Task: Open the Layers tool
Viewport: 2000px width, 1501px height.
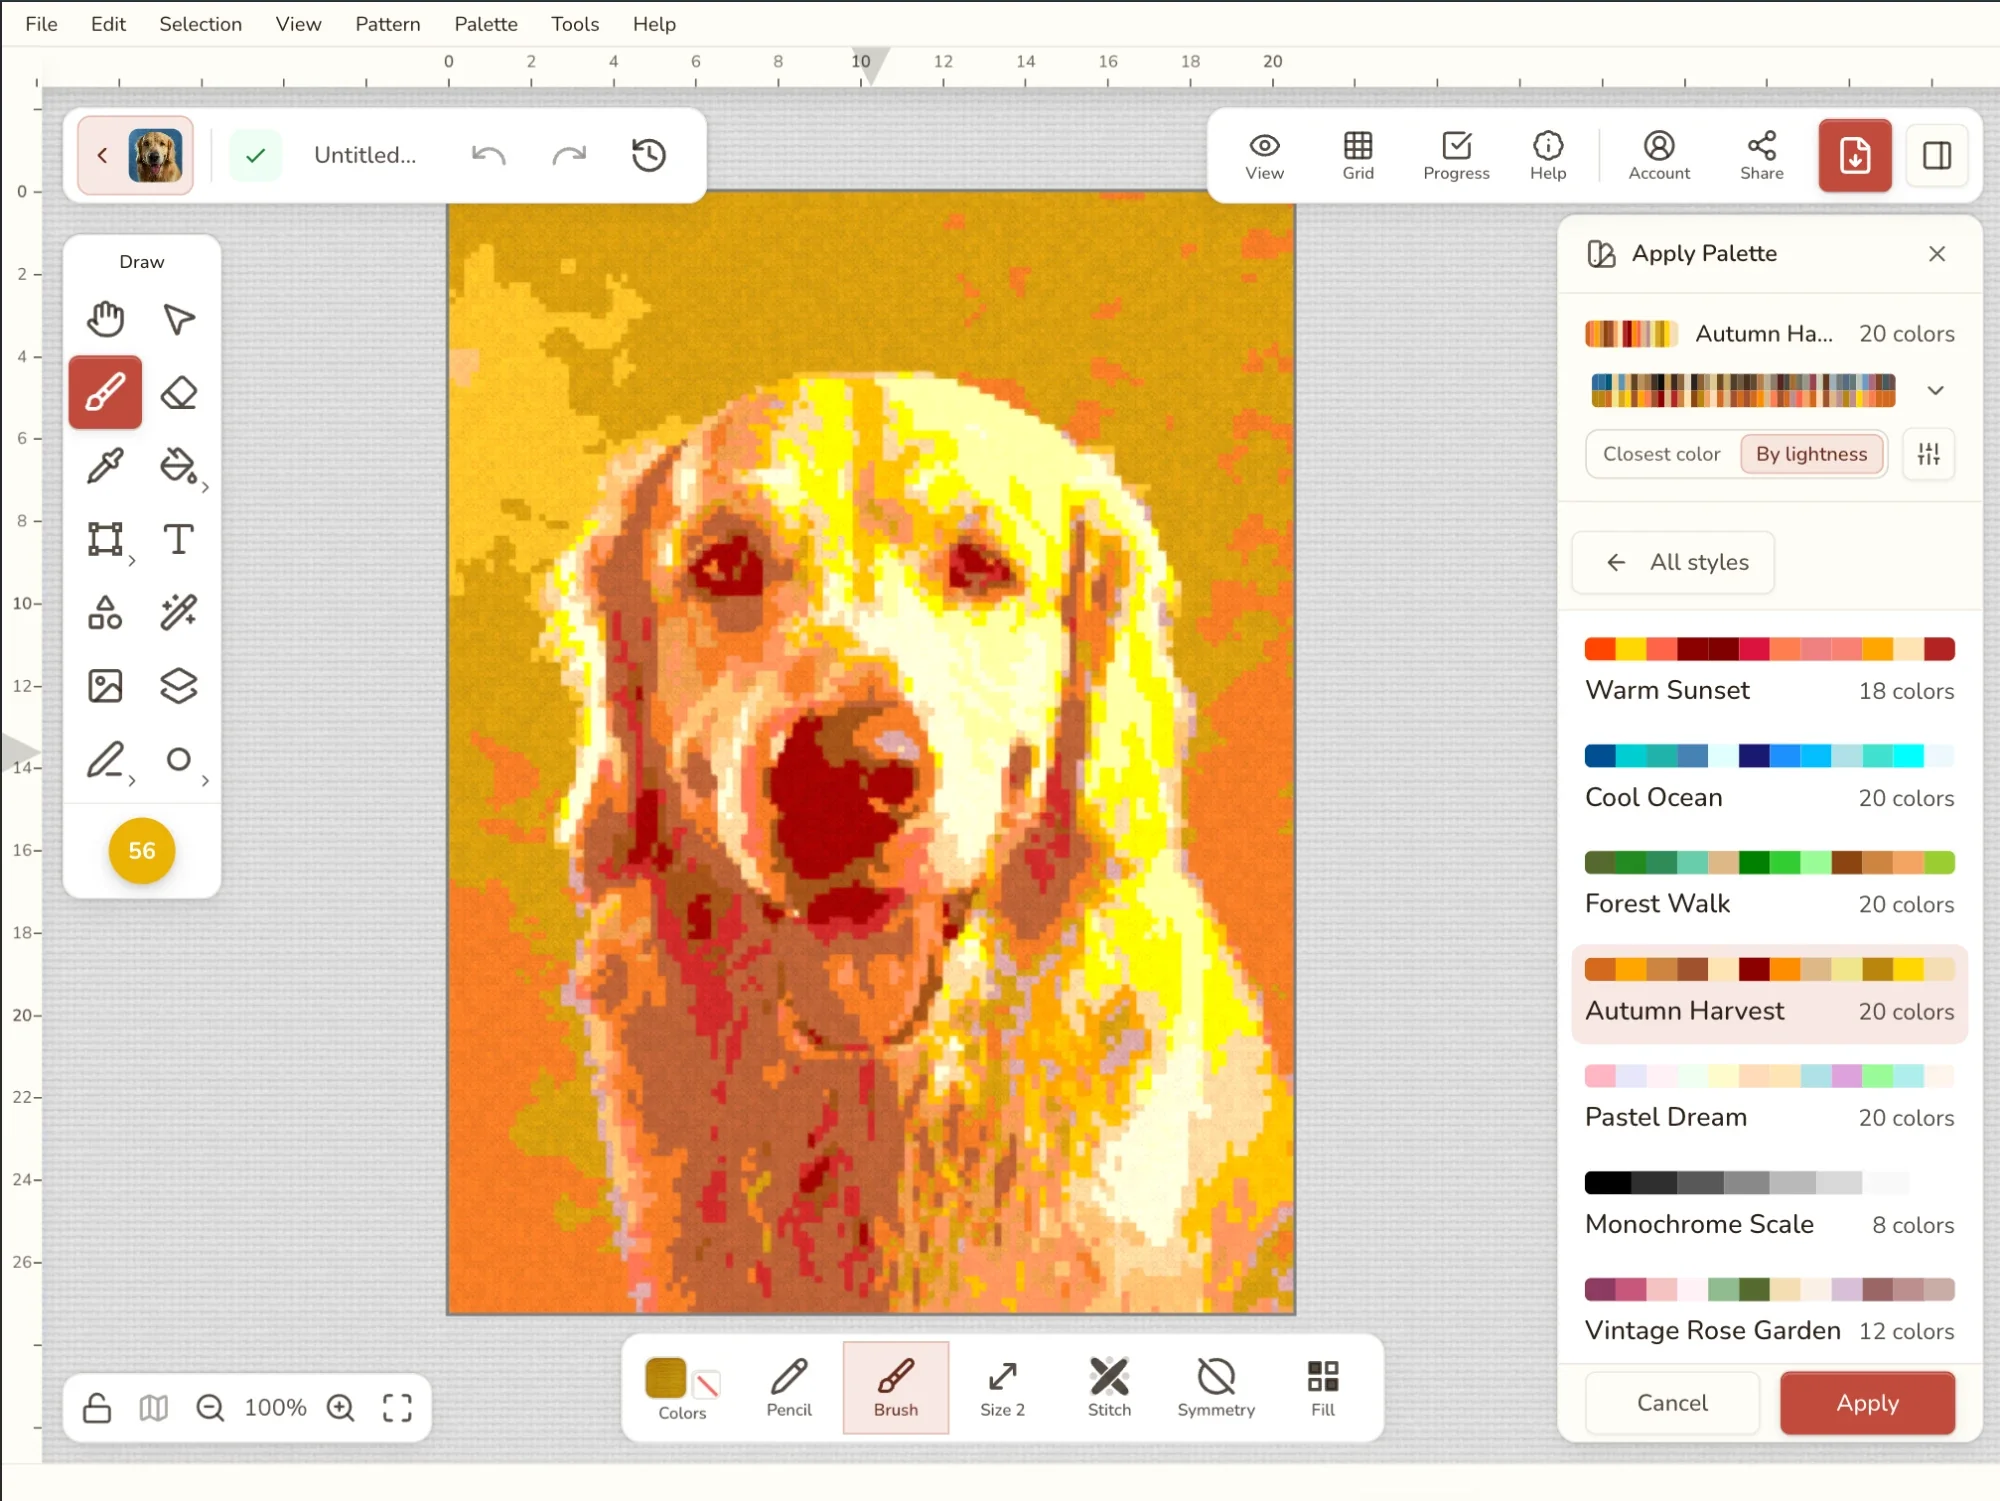Action: coord(178,686)
